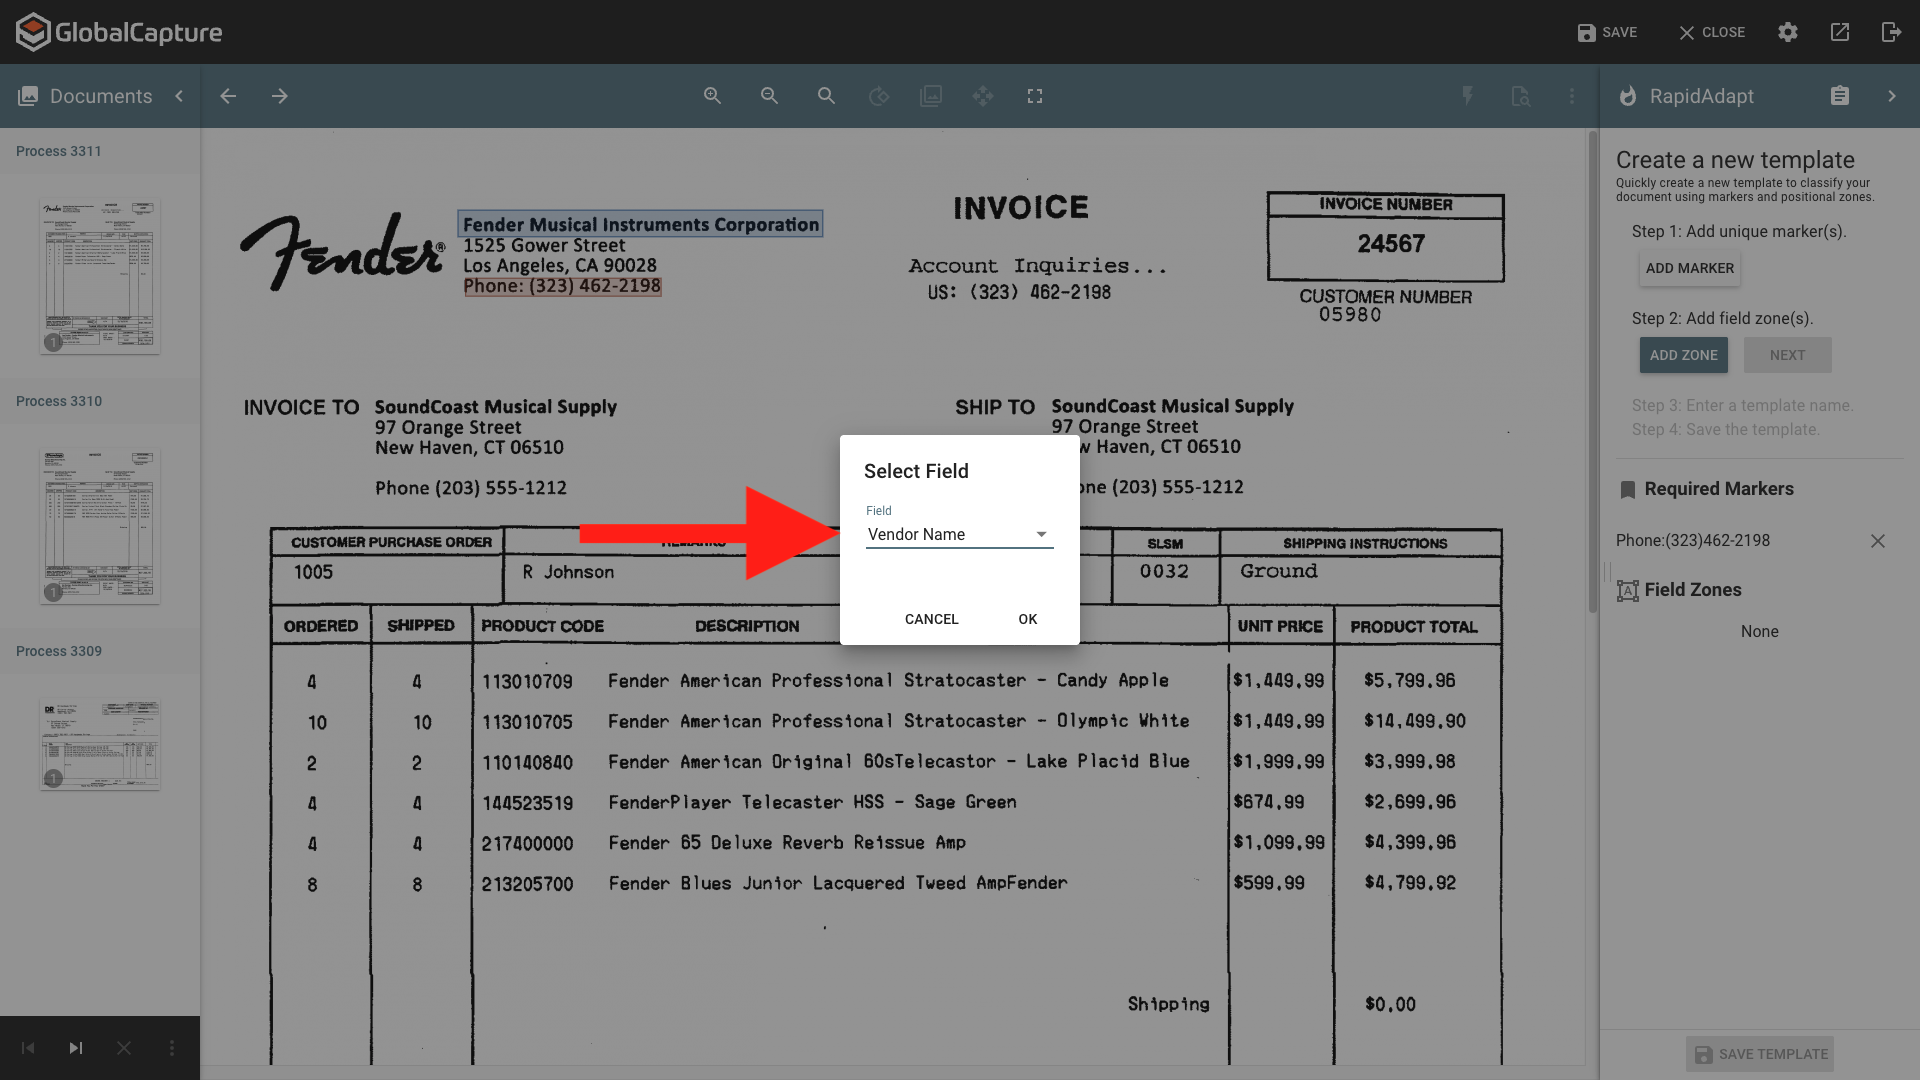Click highlighted Fender Musical Instruments Corporation text
Screen dimensions: 1920x1080
click(640, 224)
